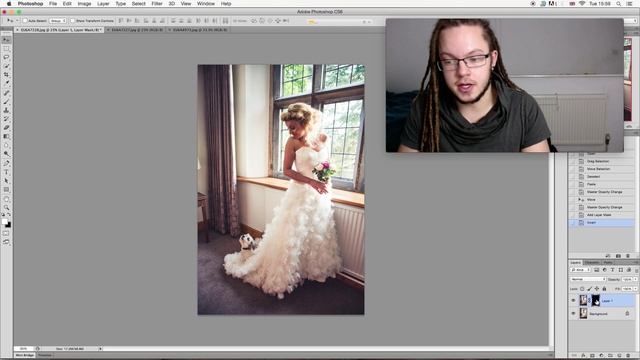
Task: Select the Horizontal Type tool
Action: click(6, 172)
